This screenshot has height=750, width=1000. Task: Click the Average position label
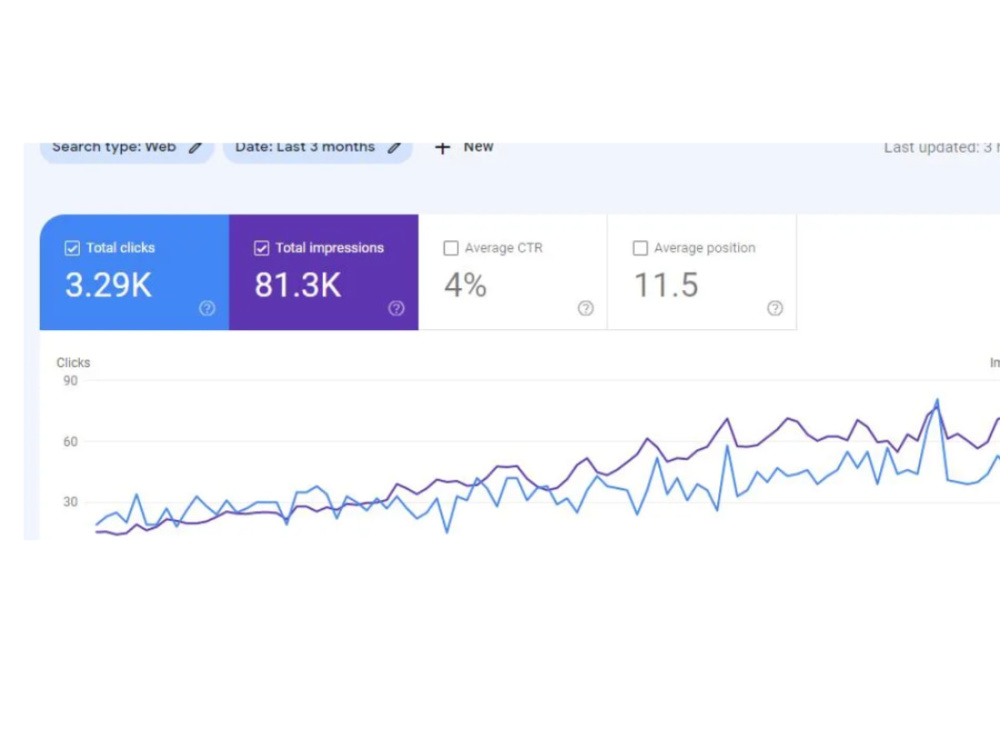pos(705,248)
